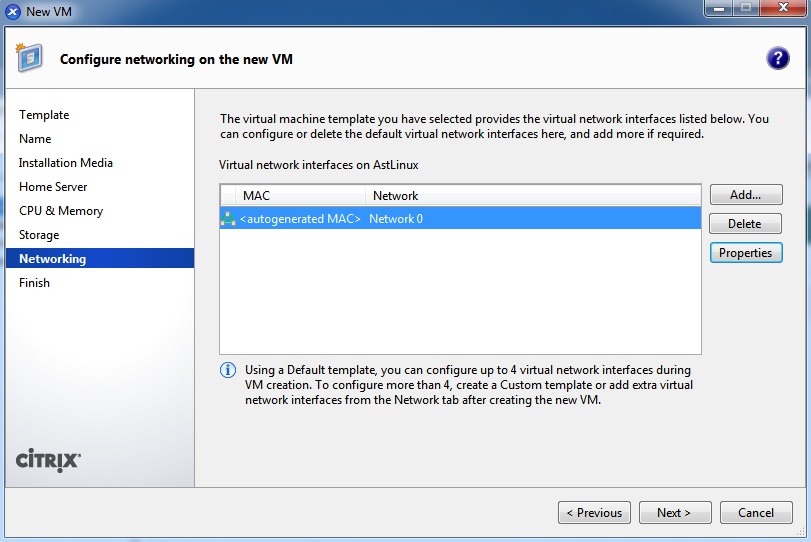811x542 pixels.
Task: Open the Installation Media step
Action: click(x=66, y=163)
